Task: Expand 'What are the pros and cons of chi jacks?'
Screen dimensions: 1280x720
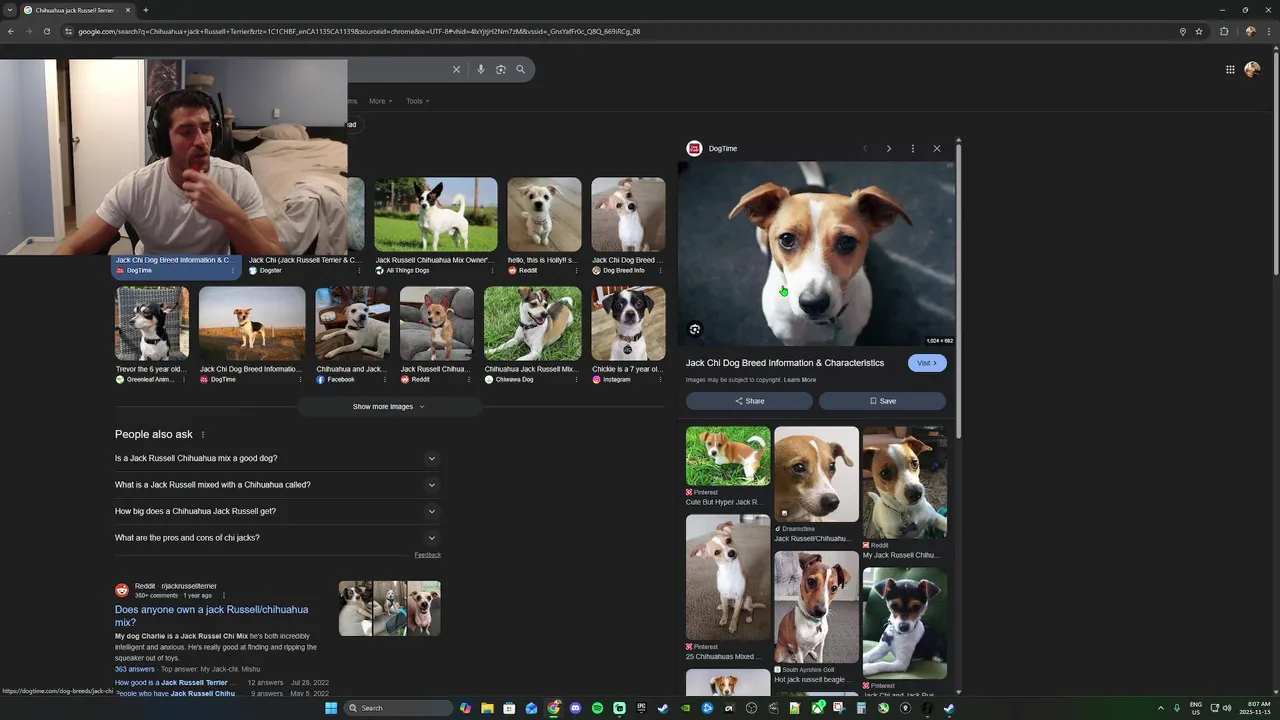Action: 277,538
